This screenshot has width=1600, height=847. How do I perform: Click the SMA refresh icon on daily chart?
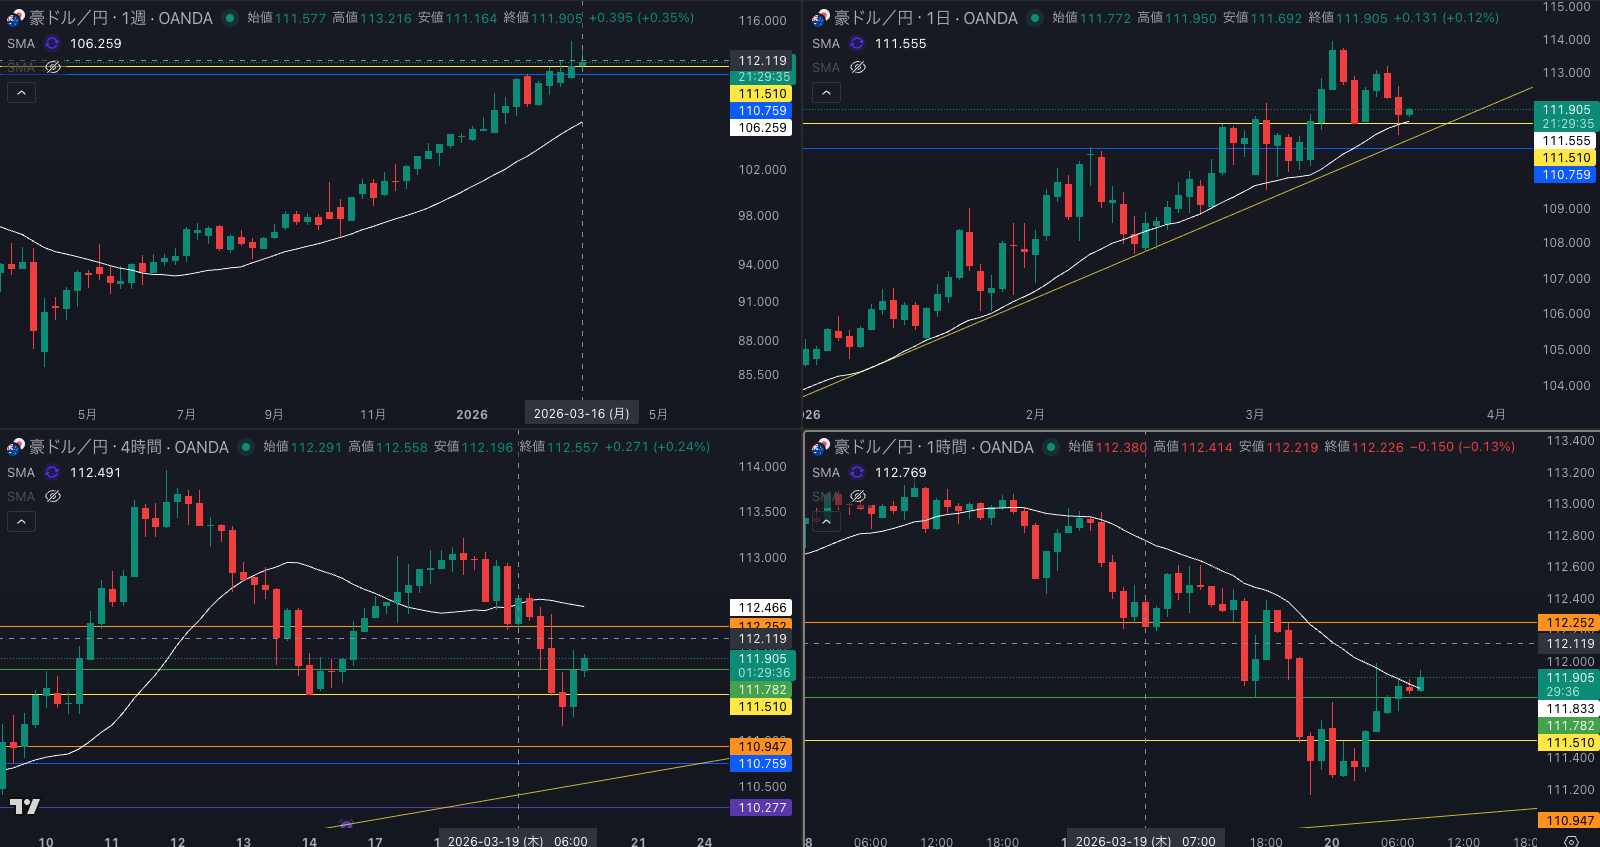click(857, 43)
